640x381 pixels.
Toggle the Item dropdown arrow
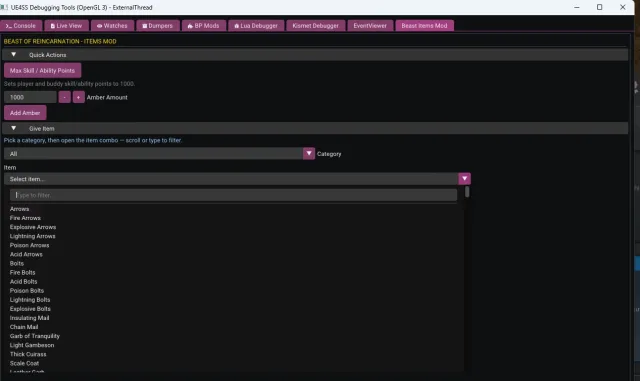(464, 178)
